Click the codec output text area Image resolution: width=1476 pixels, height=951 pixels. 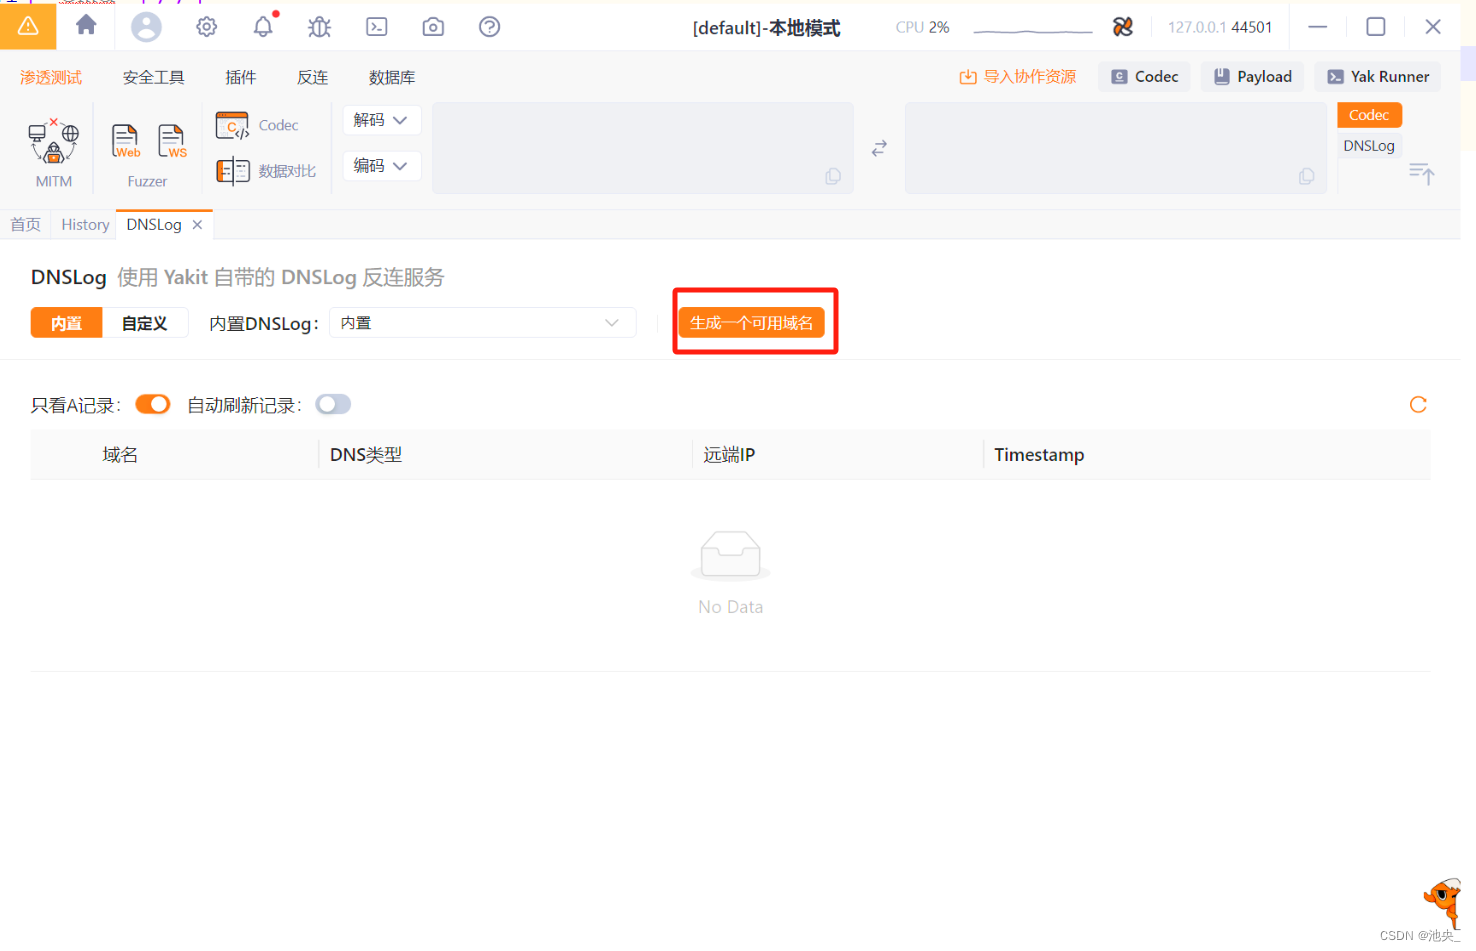tap(1116, 148)
